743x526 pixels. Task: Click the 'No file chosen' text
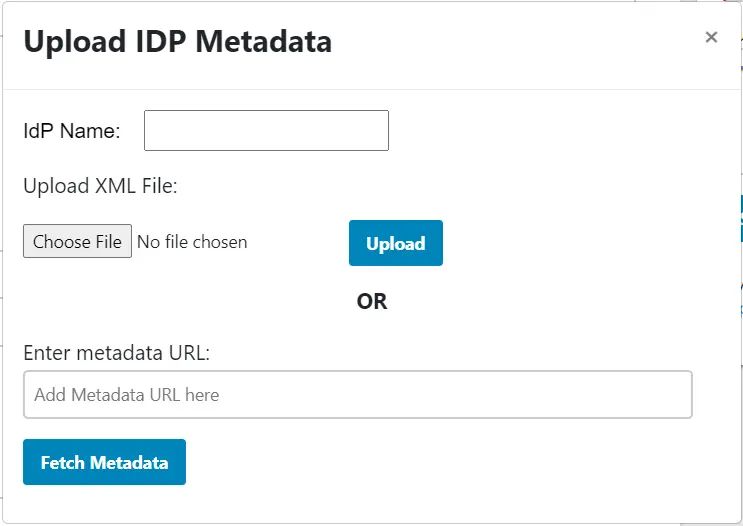[x=192, y=242]
